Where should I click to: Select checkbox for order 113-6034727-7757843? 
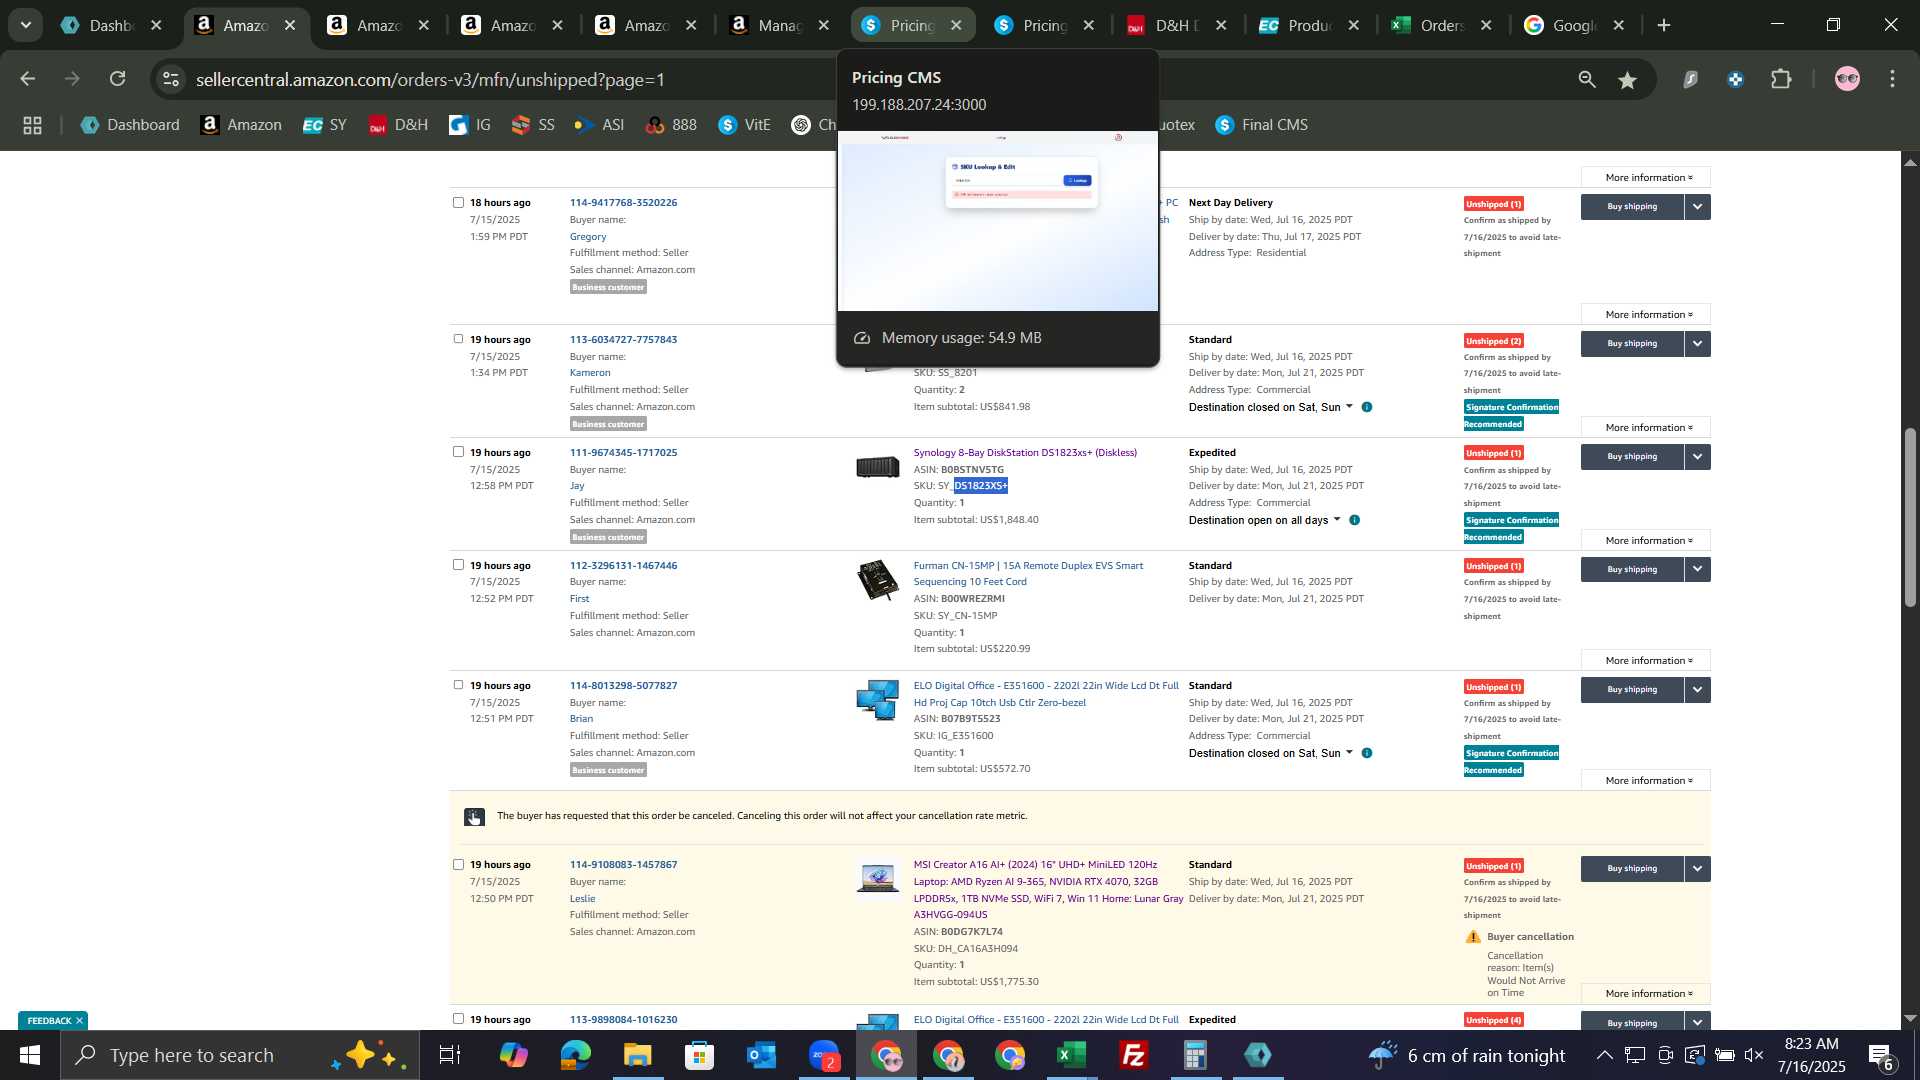click(458, 339)
